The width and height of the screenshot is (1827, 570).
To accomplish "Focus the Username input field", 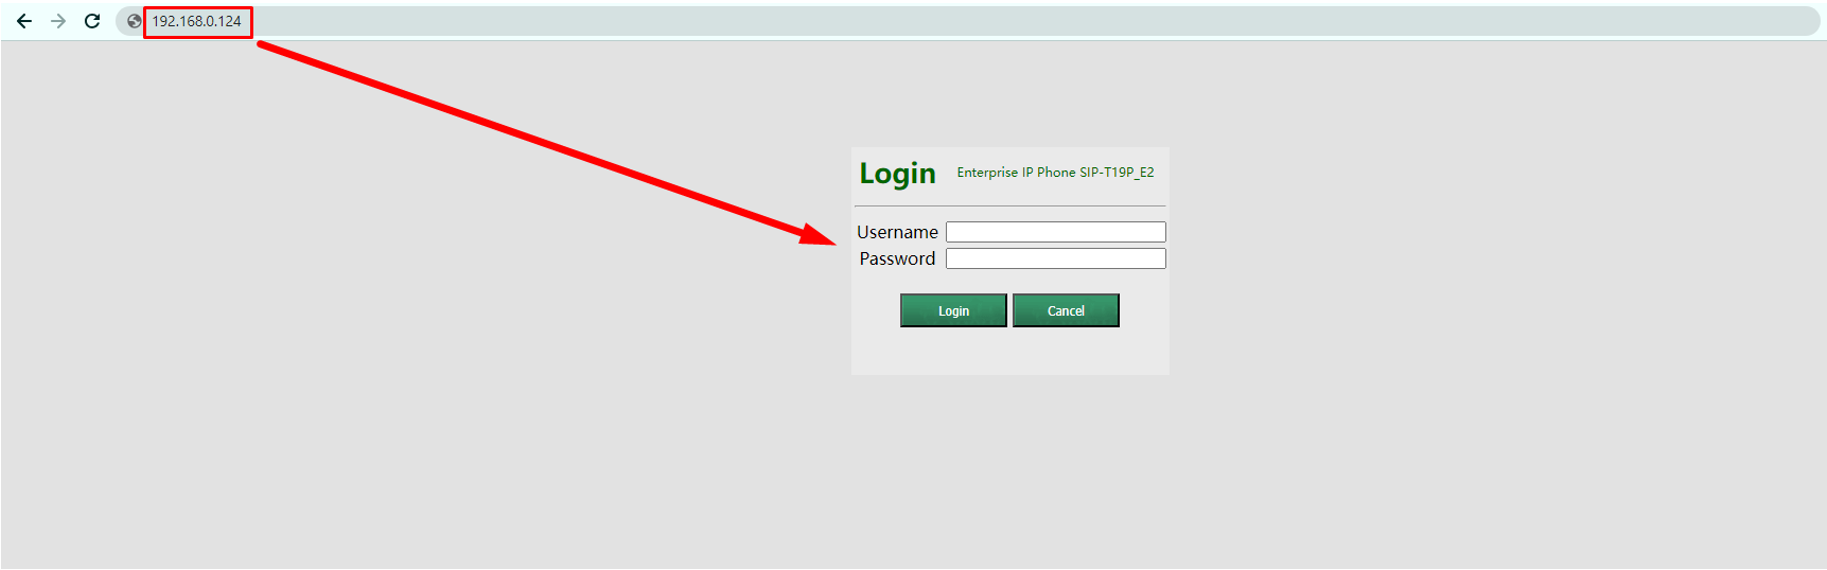I will pos(1056,232).
